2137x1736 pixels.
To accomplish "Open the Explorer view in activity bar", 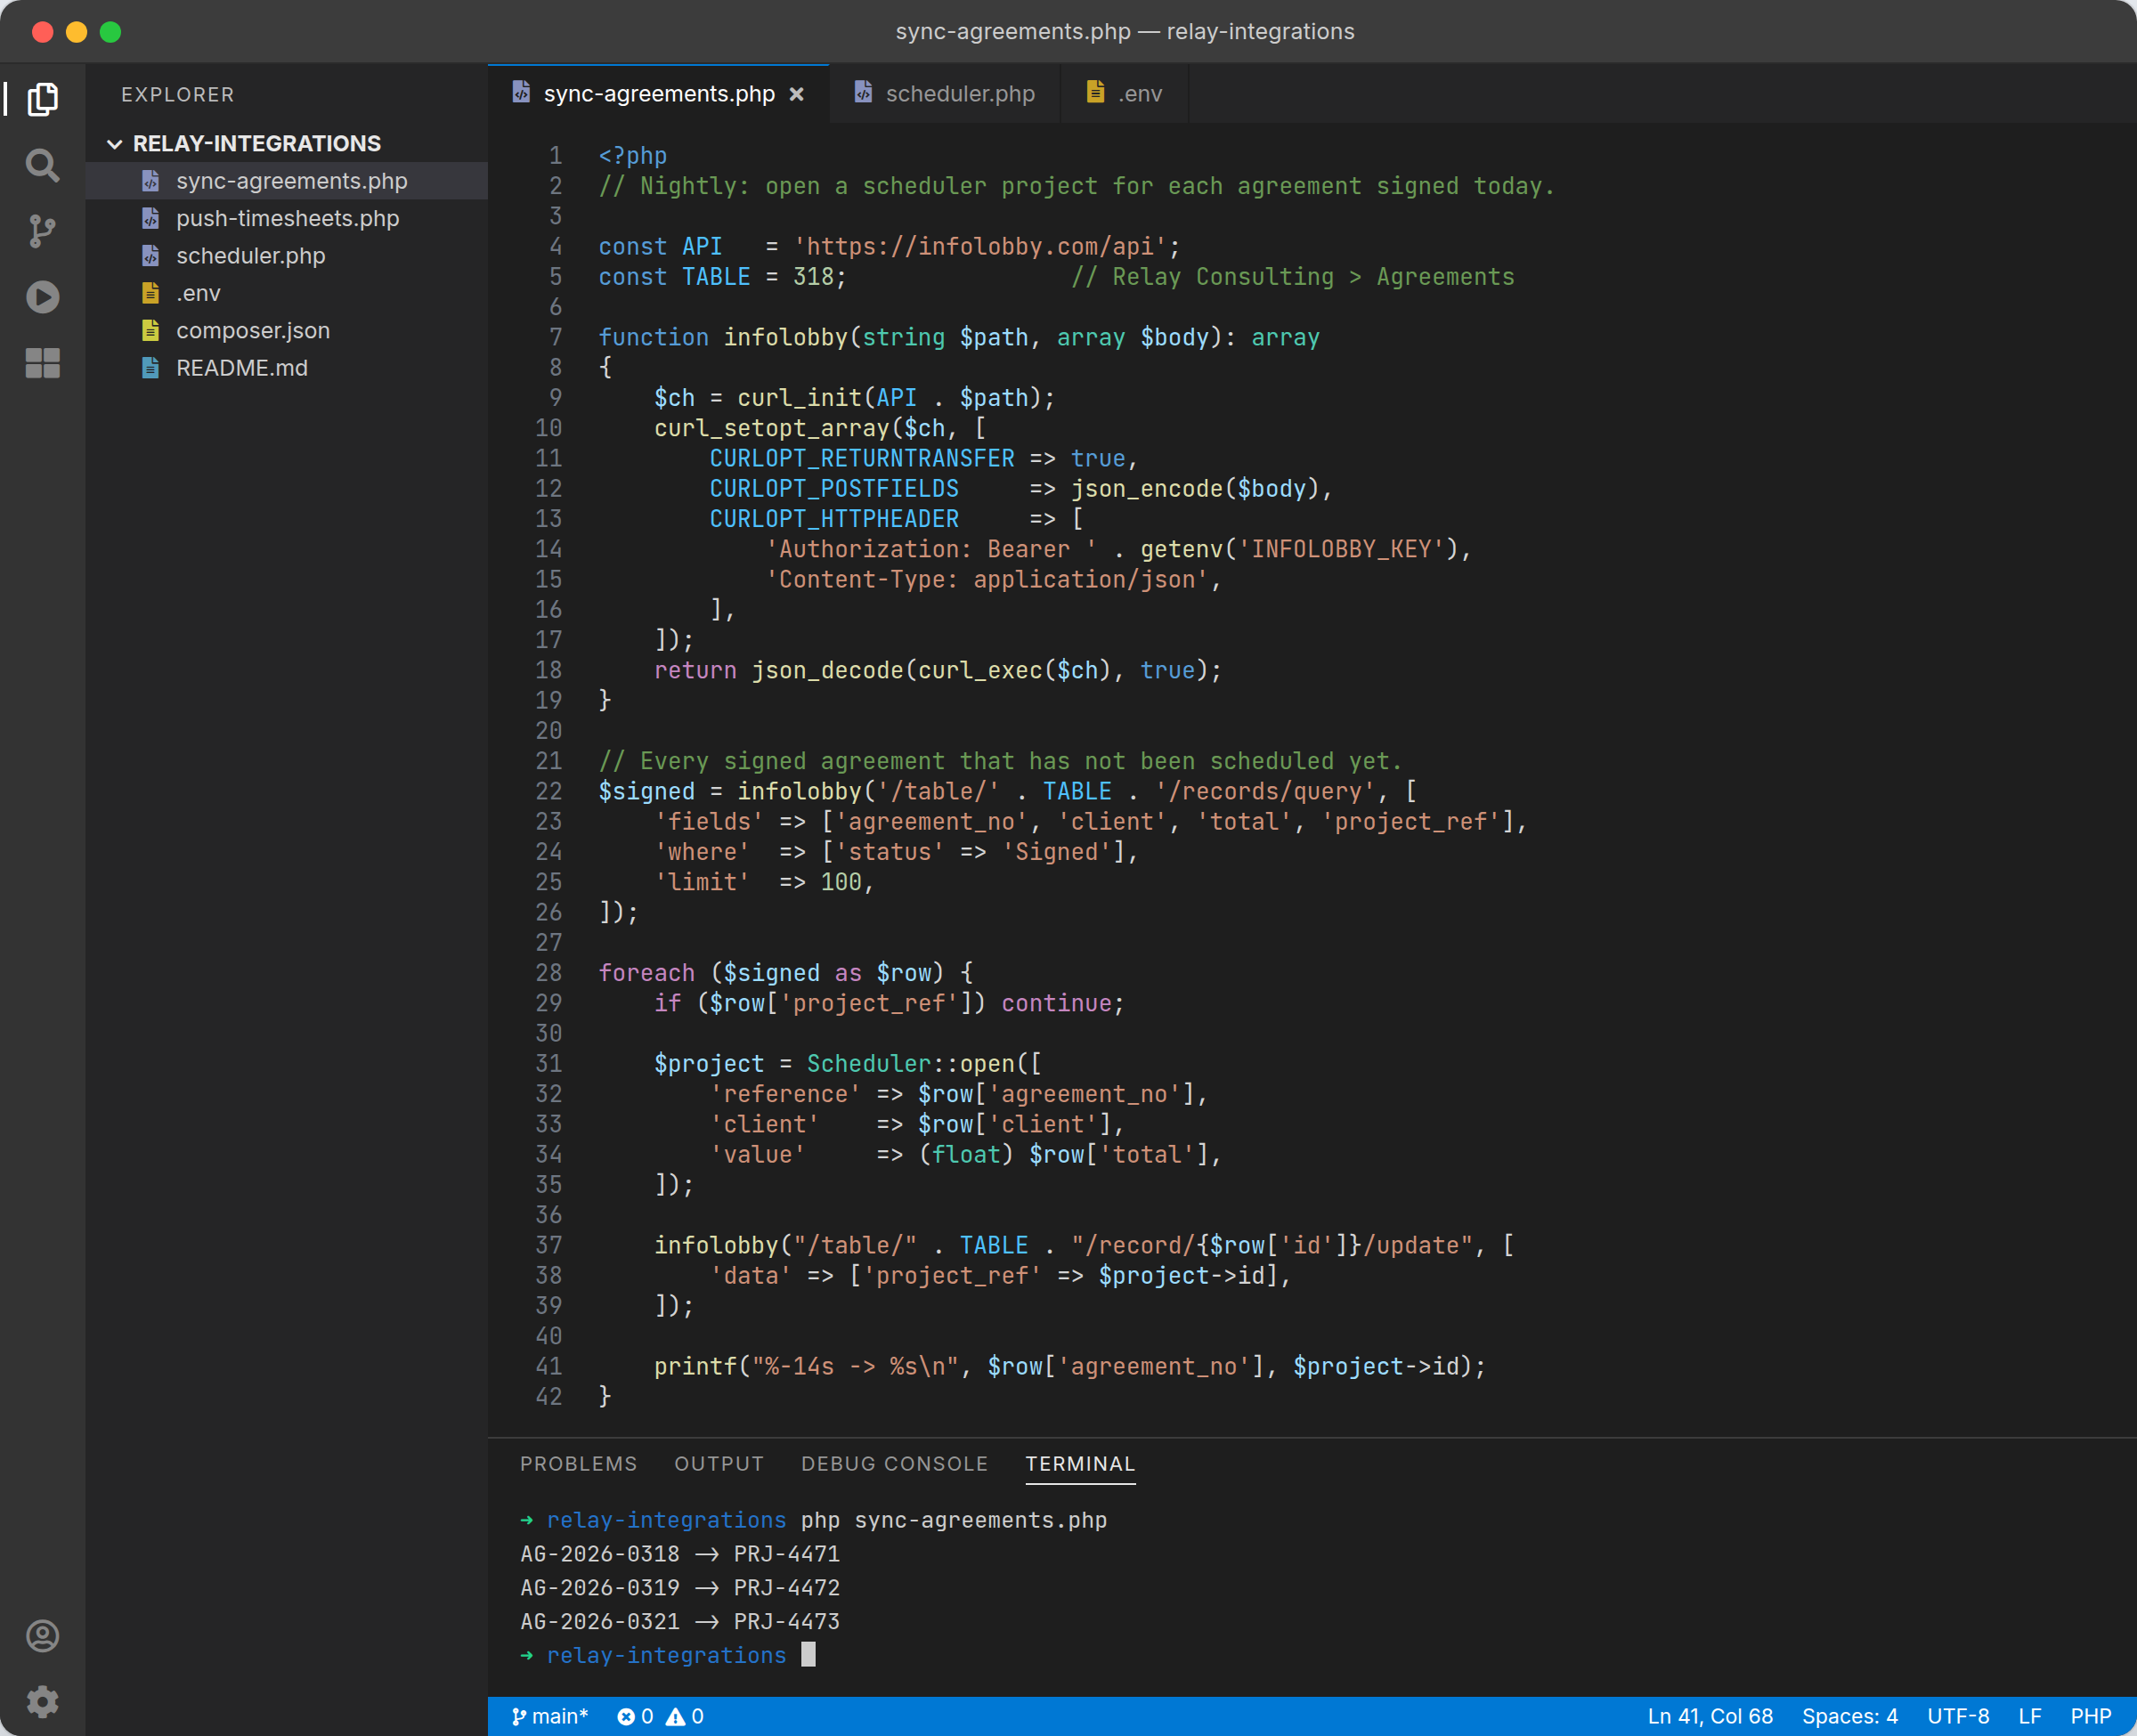I will [42, 99].
